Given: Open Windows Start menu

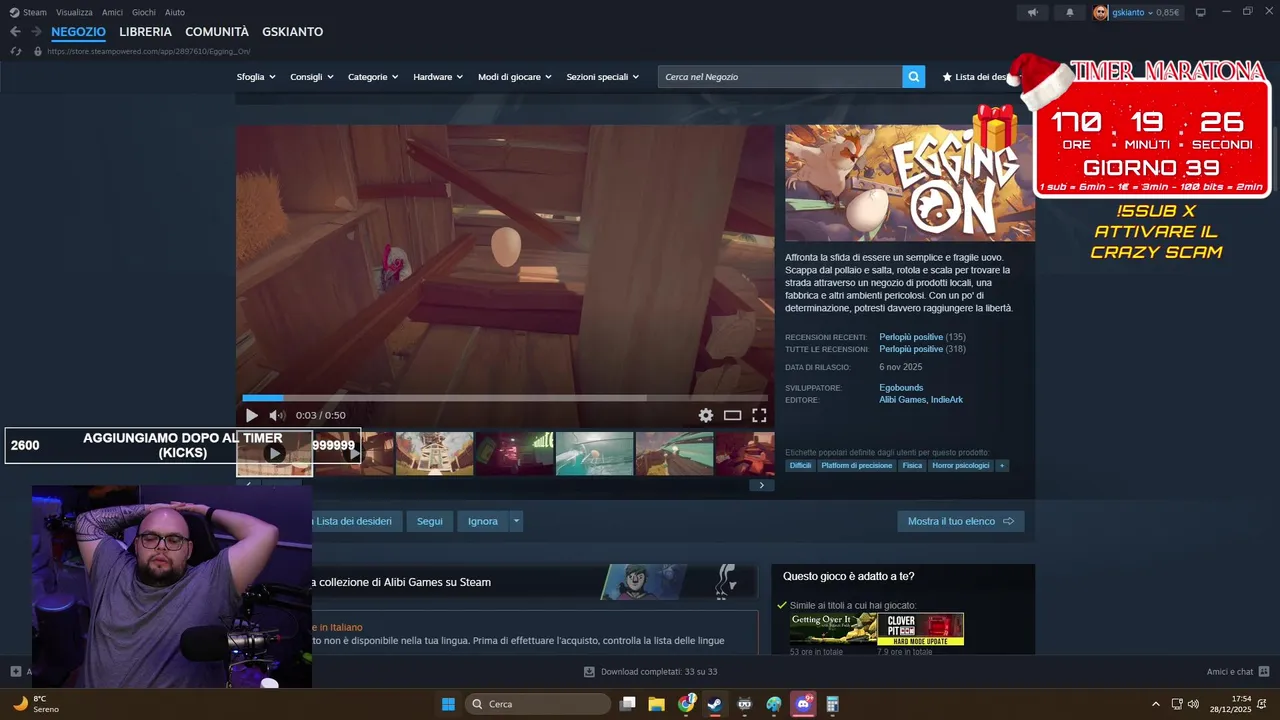Looking at the screenshot, I should [x=448, y=704].
